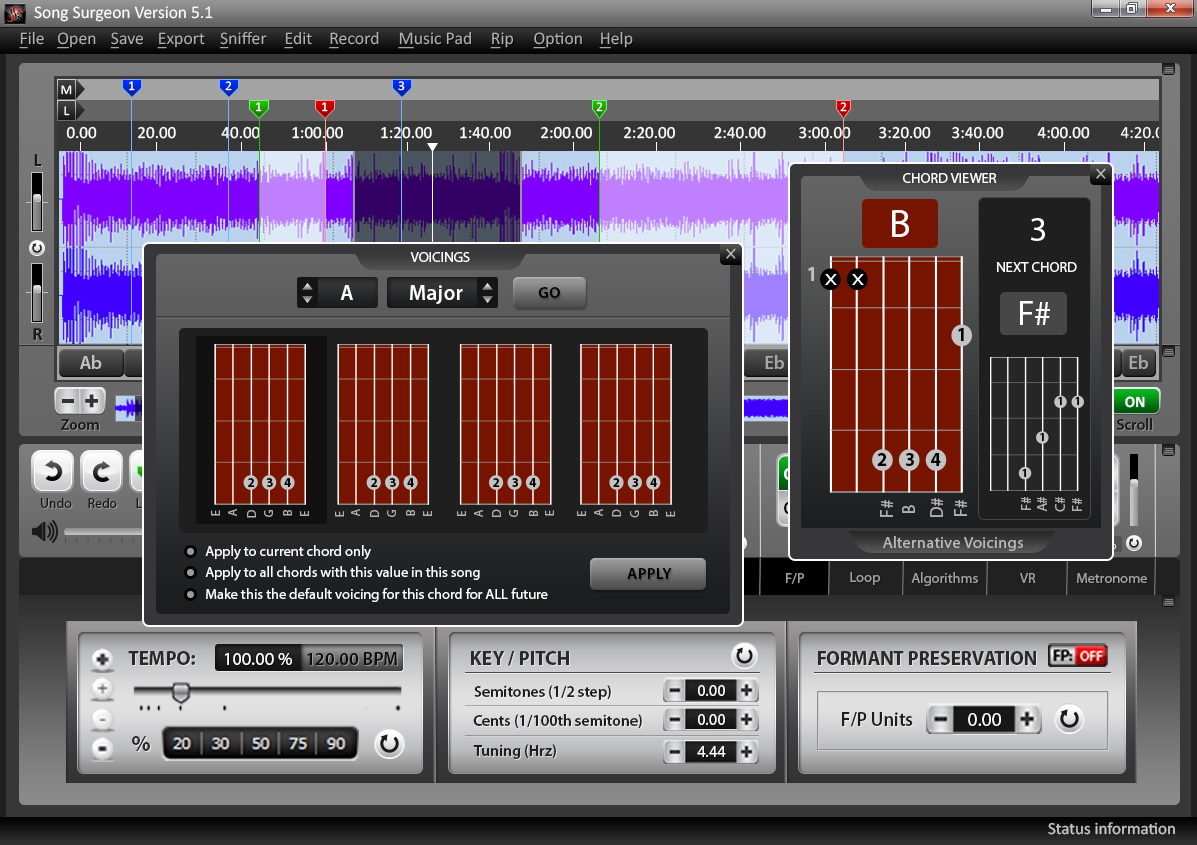Click the right channel R volume slider
This screenshot has height=845, width=1197.
37,293
